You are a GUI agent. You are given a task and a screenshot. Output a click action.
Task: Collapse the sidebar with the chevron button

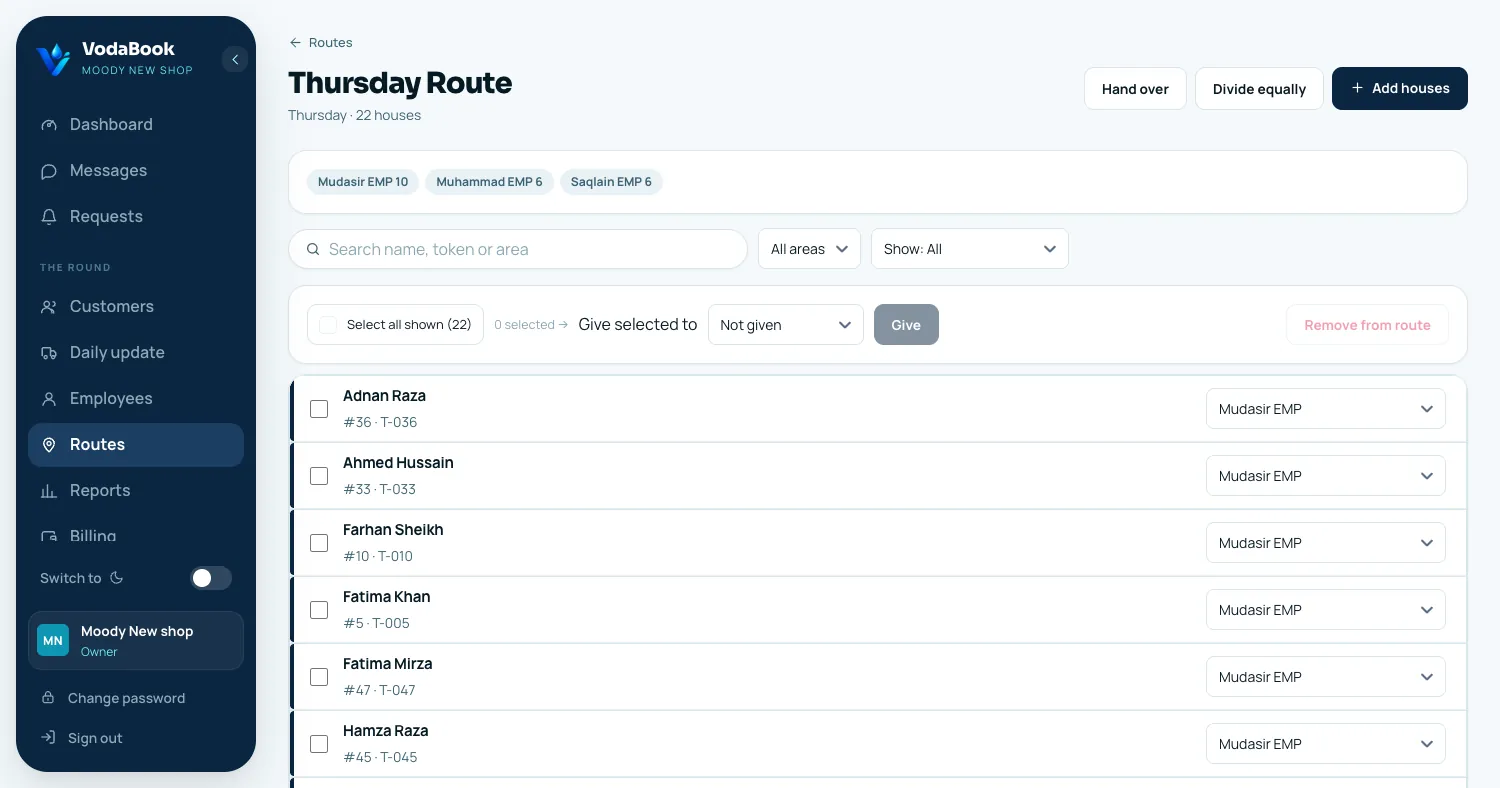click(235, 59)
